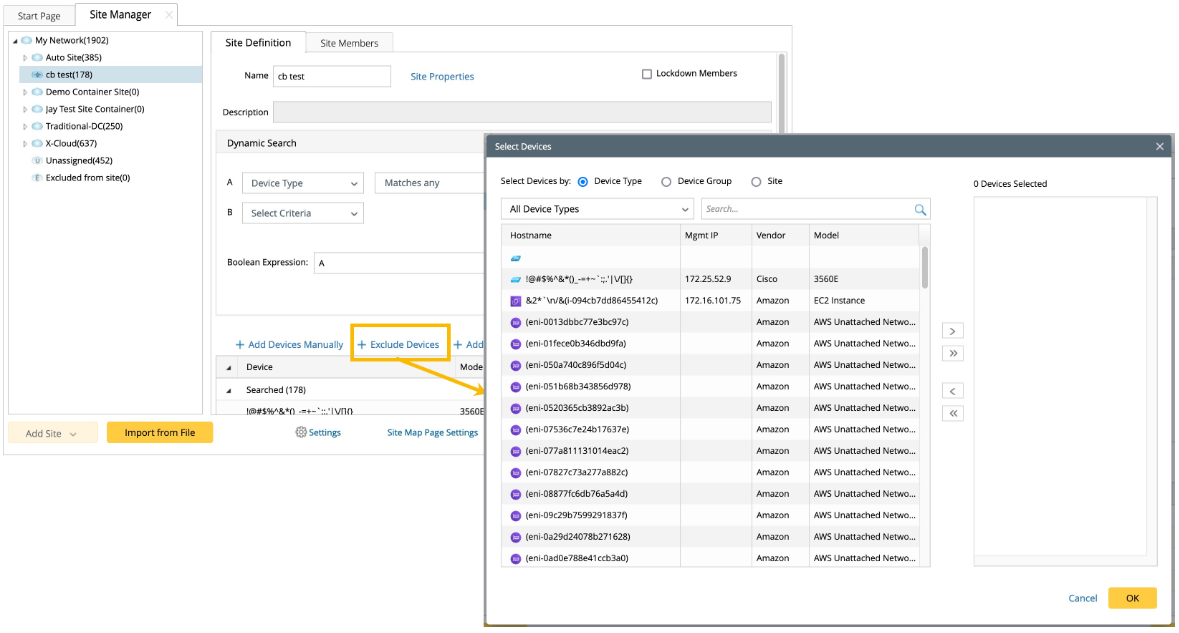Screen dimensions: 1179x633
Task: Select the Site radio button
Action: (756, 182)
